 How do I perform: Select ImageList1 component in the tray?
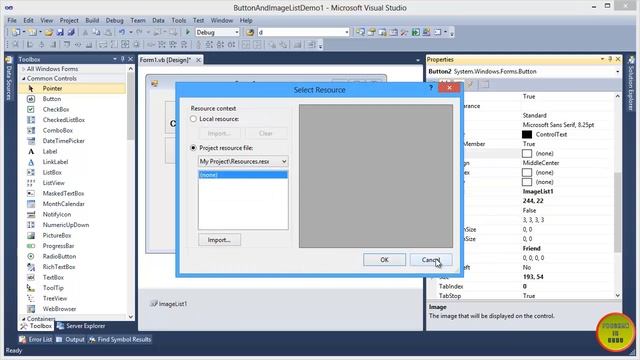[169, 304]
